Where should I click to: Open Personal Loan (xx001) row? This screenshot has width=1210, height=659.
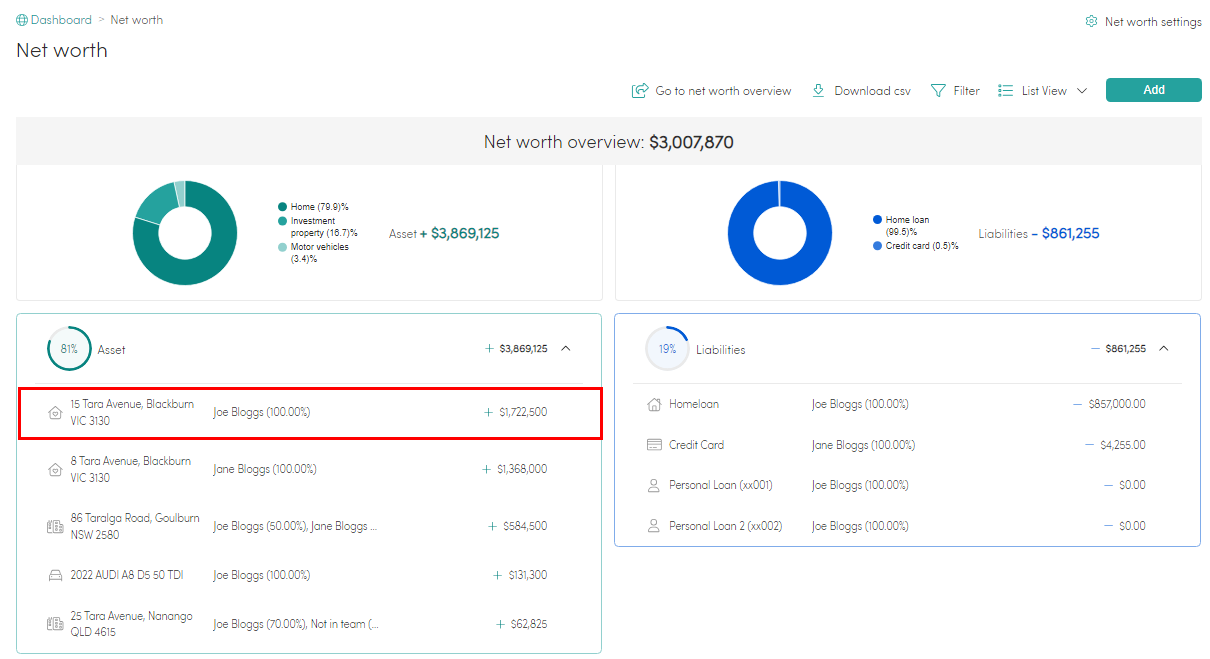(907, 485)
